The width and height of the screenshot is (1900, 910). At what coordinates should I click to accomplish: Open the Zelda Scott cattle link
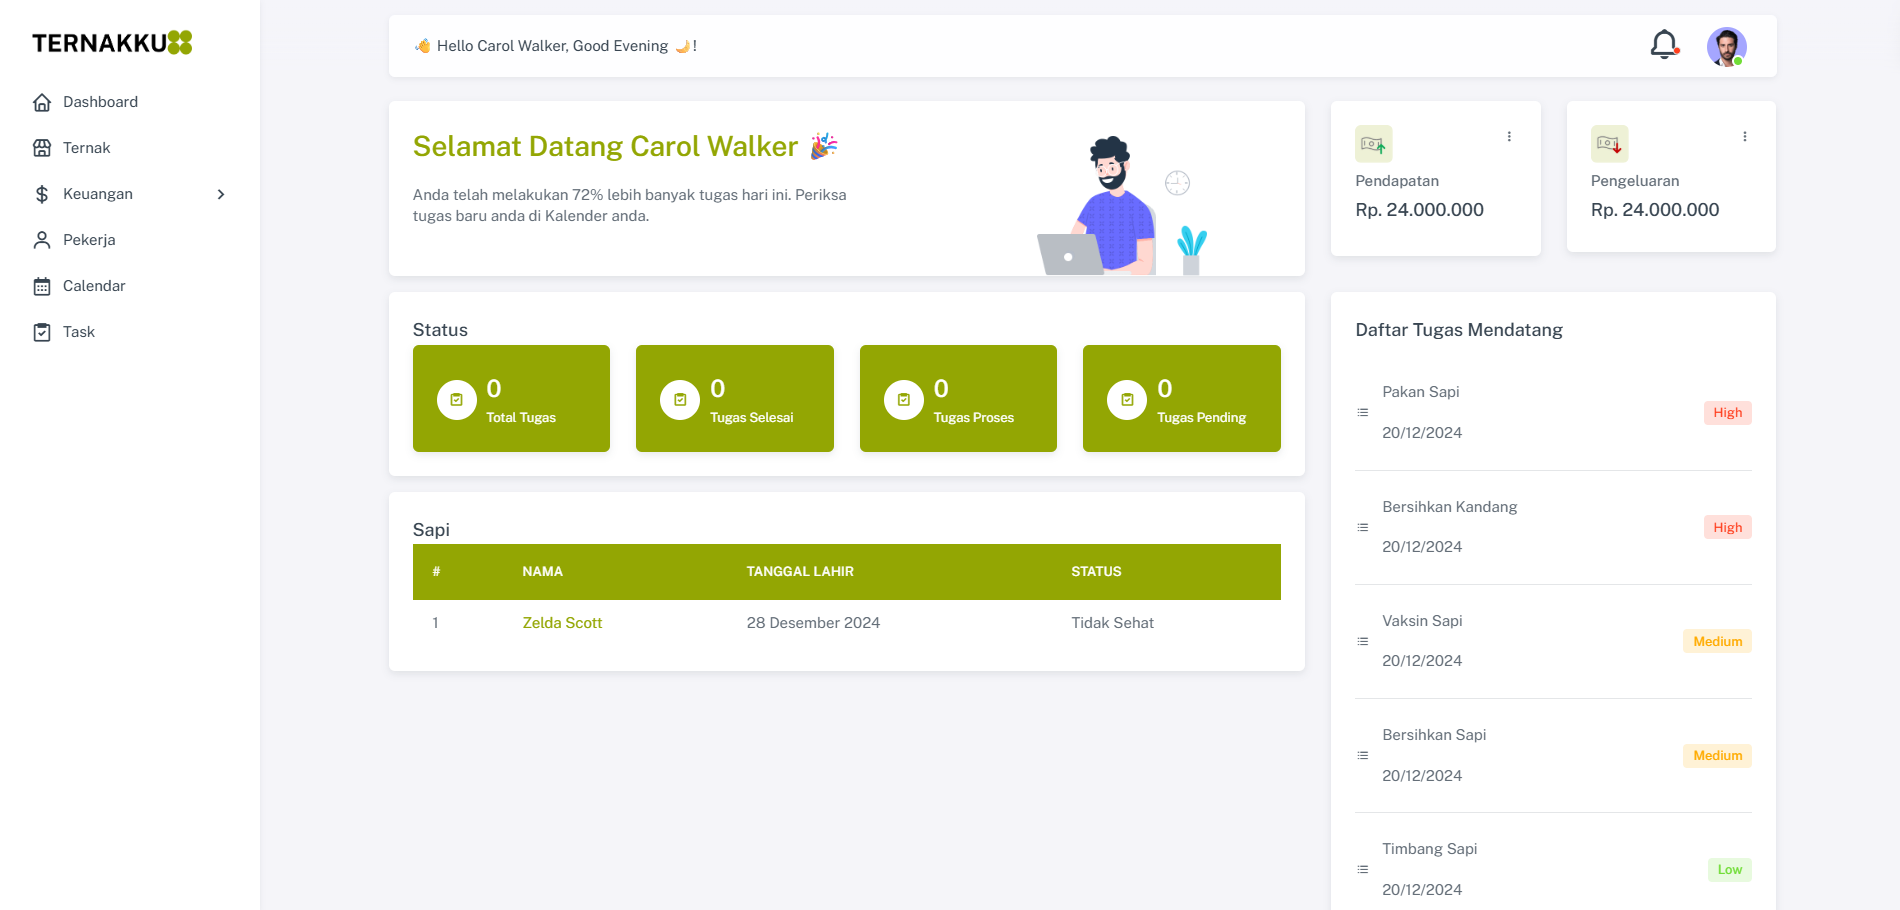point(562,623)
